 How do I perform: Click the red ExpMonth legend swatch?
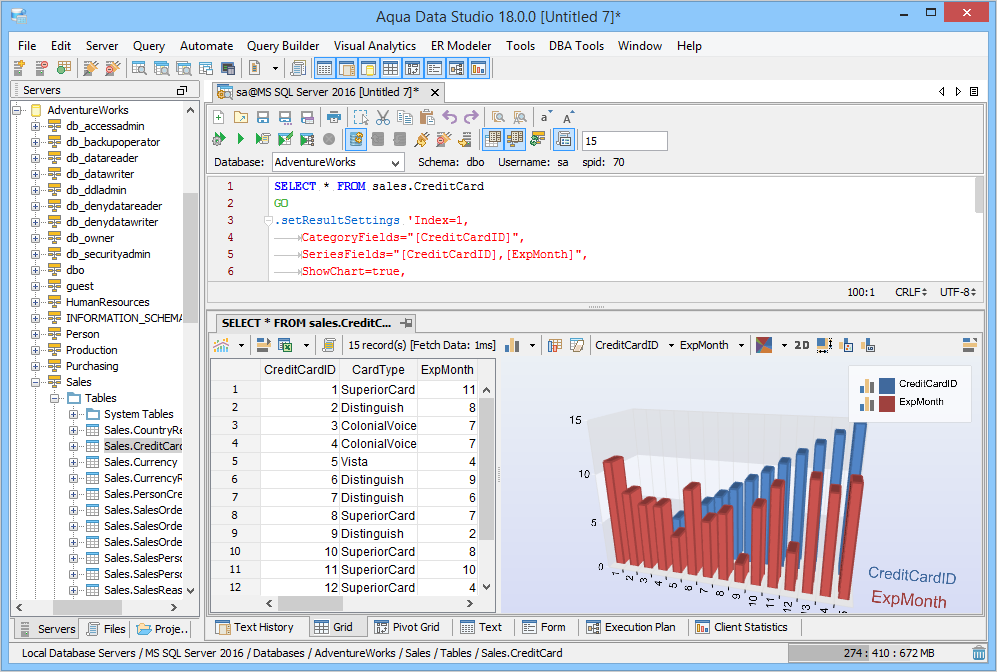[887, 403]
